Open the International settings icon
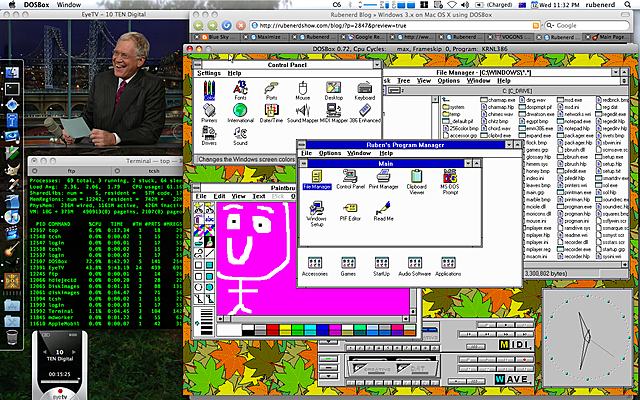The height and width of the screenshot is (400, 640). click(x=240, y=113)
